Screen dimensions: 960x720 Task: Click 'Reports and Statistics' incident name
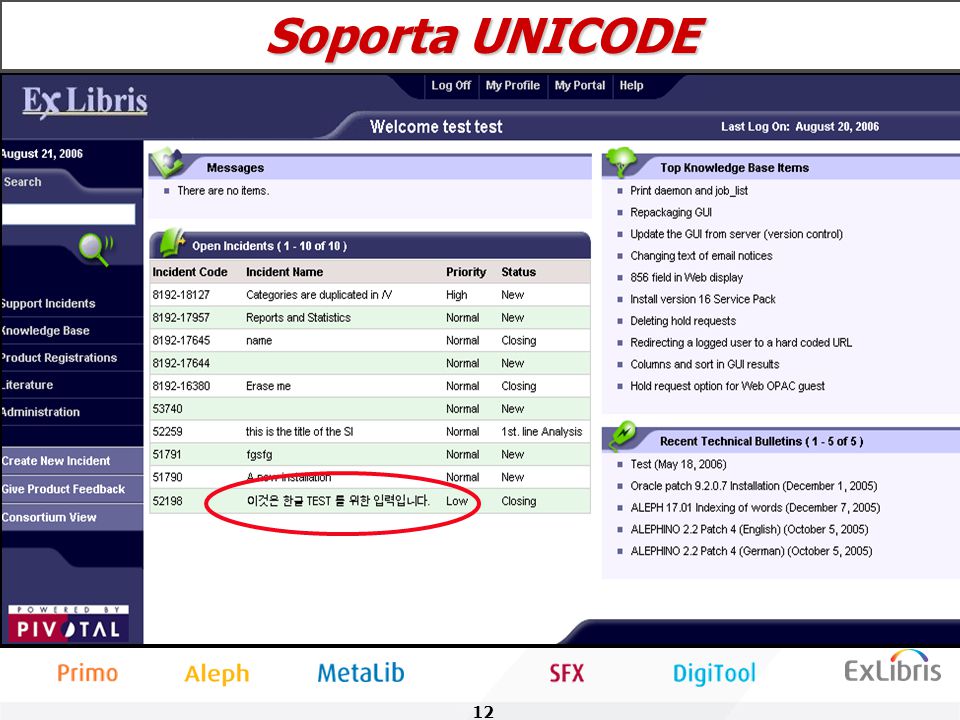click(298, 318)
